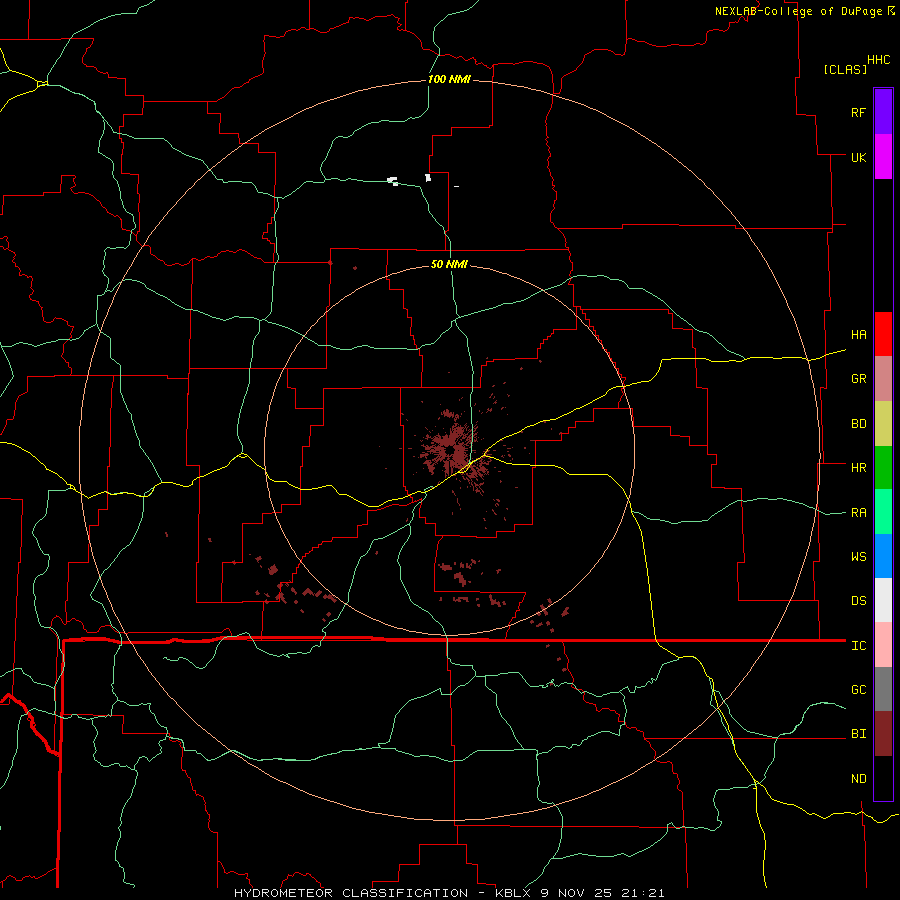Click the HR green legend swatch
This screenshot has width=900, height=900.
883,468
